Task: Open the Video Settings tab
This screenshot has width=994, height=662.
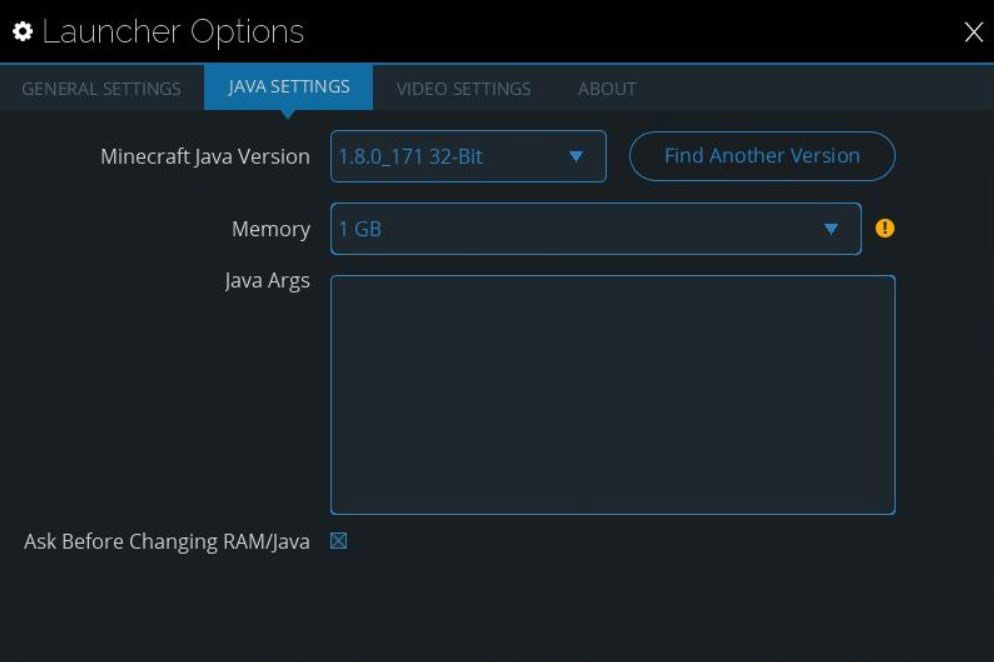Action: (x=463, y=88)
